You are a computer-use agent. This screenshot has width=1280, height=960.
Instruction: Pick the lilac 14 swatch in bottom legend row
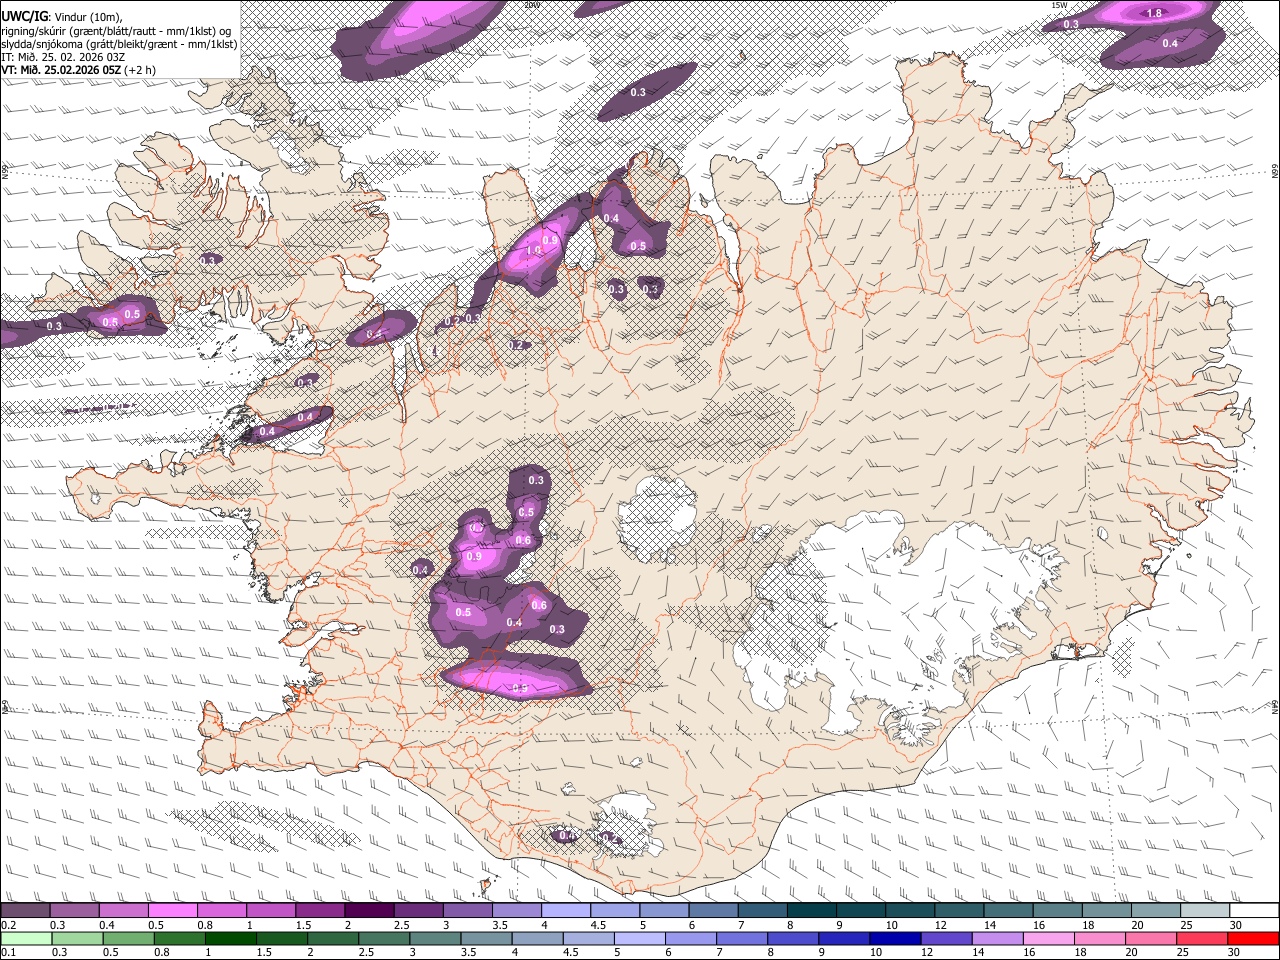997,938
